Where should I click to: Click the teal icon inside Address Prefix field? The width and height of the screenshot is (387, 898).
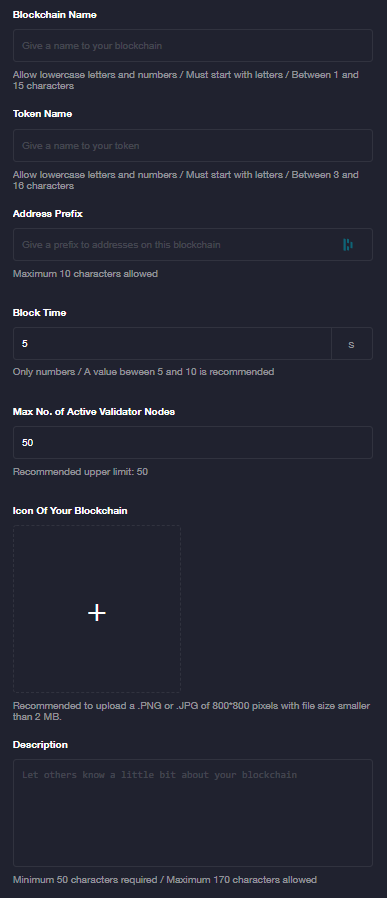(x=347, y=245)
